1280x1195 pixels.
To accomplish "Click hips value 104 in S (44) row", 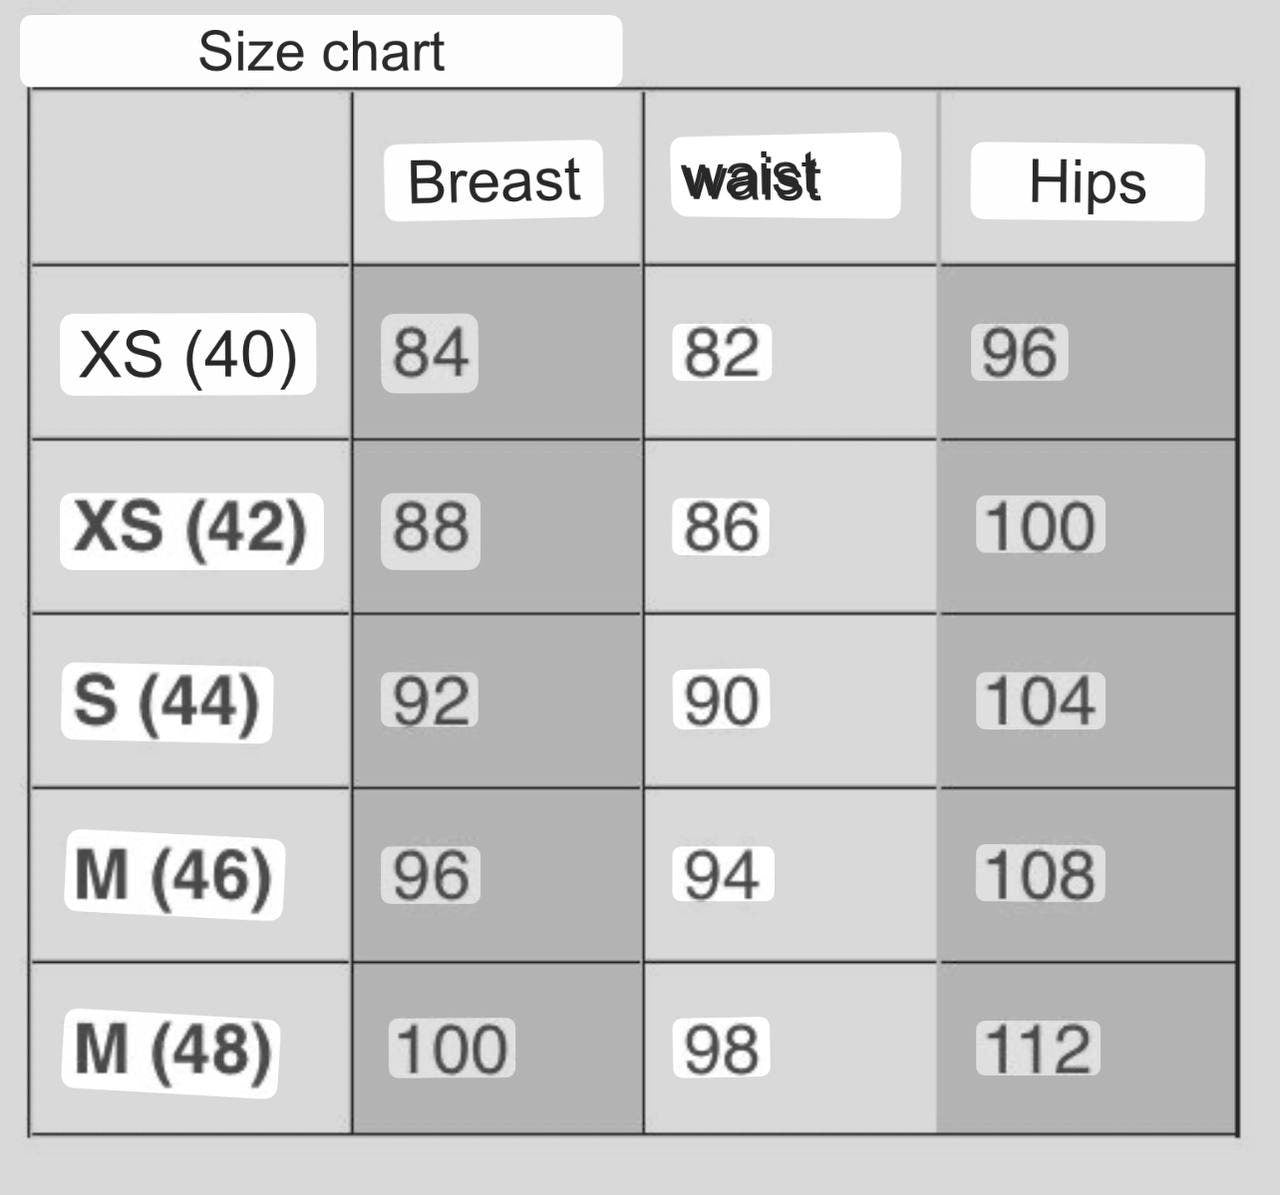I will [x=1040, y=701].
